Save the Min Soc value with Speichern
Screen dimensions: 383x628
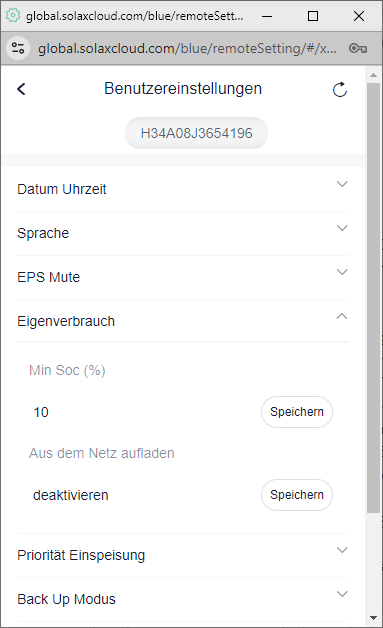(297, 412)
